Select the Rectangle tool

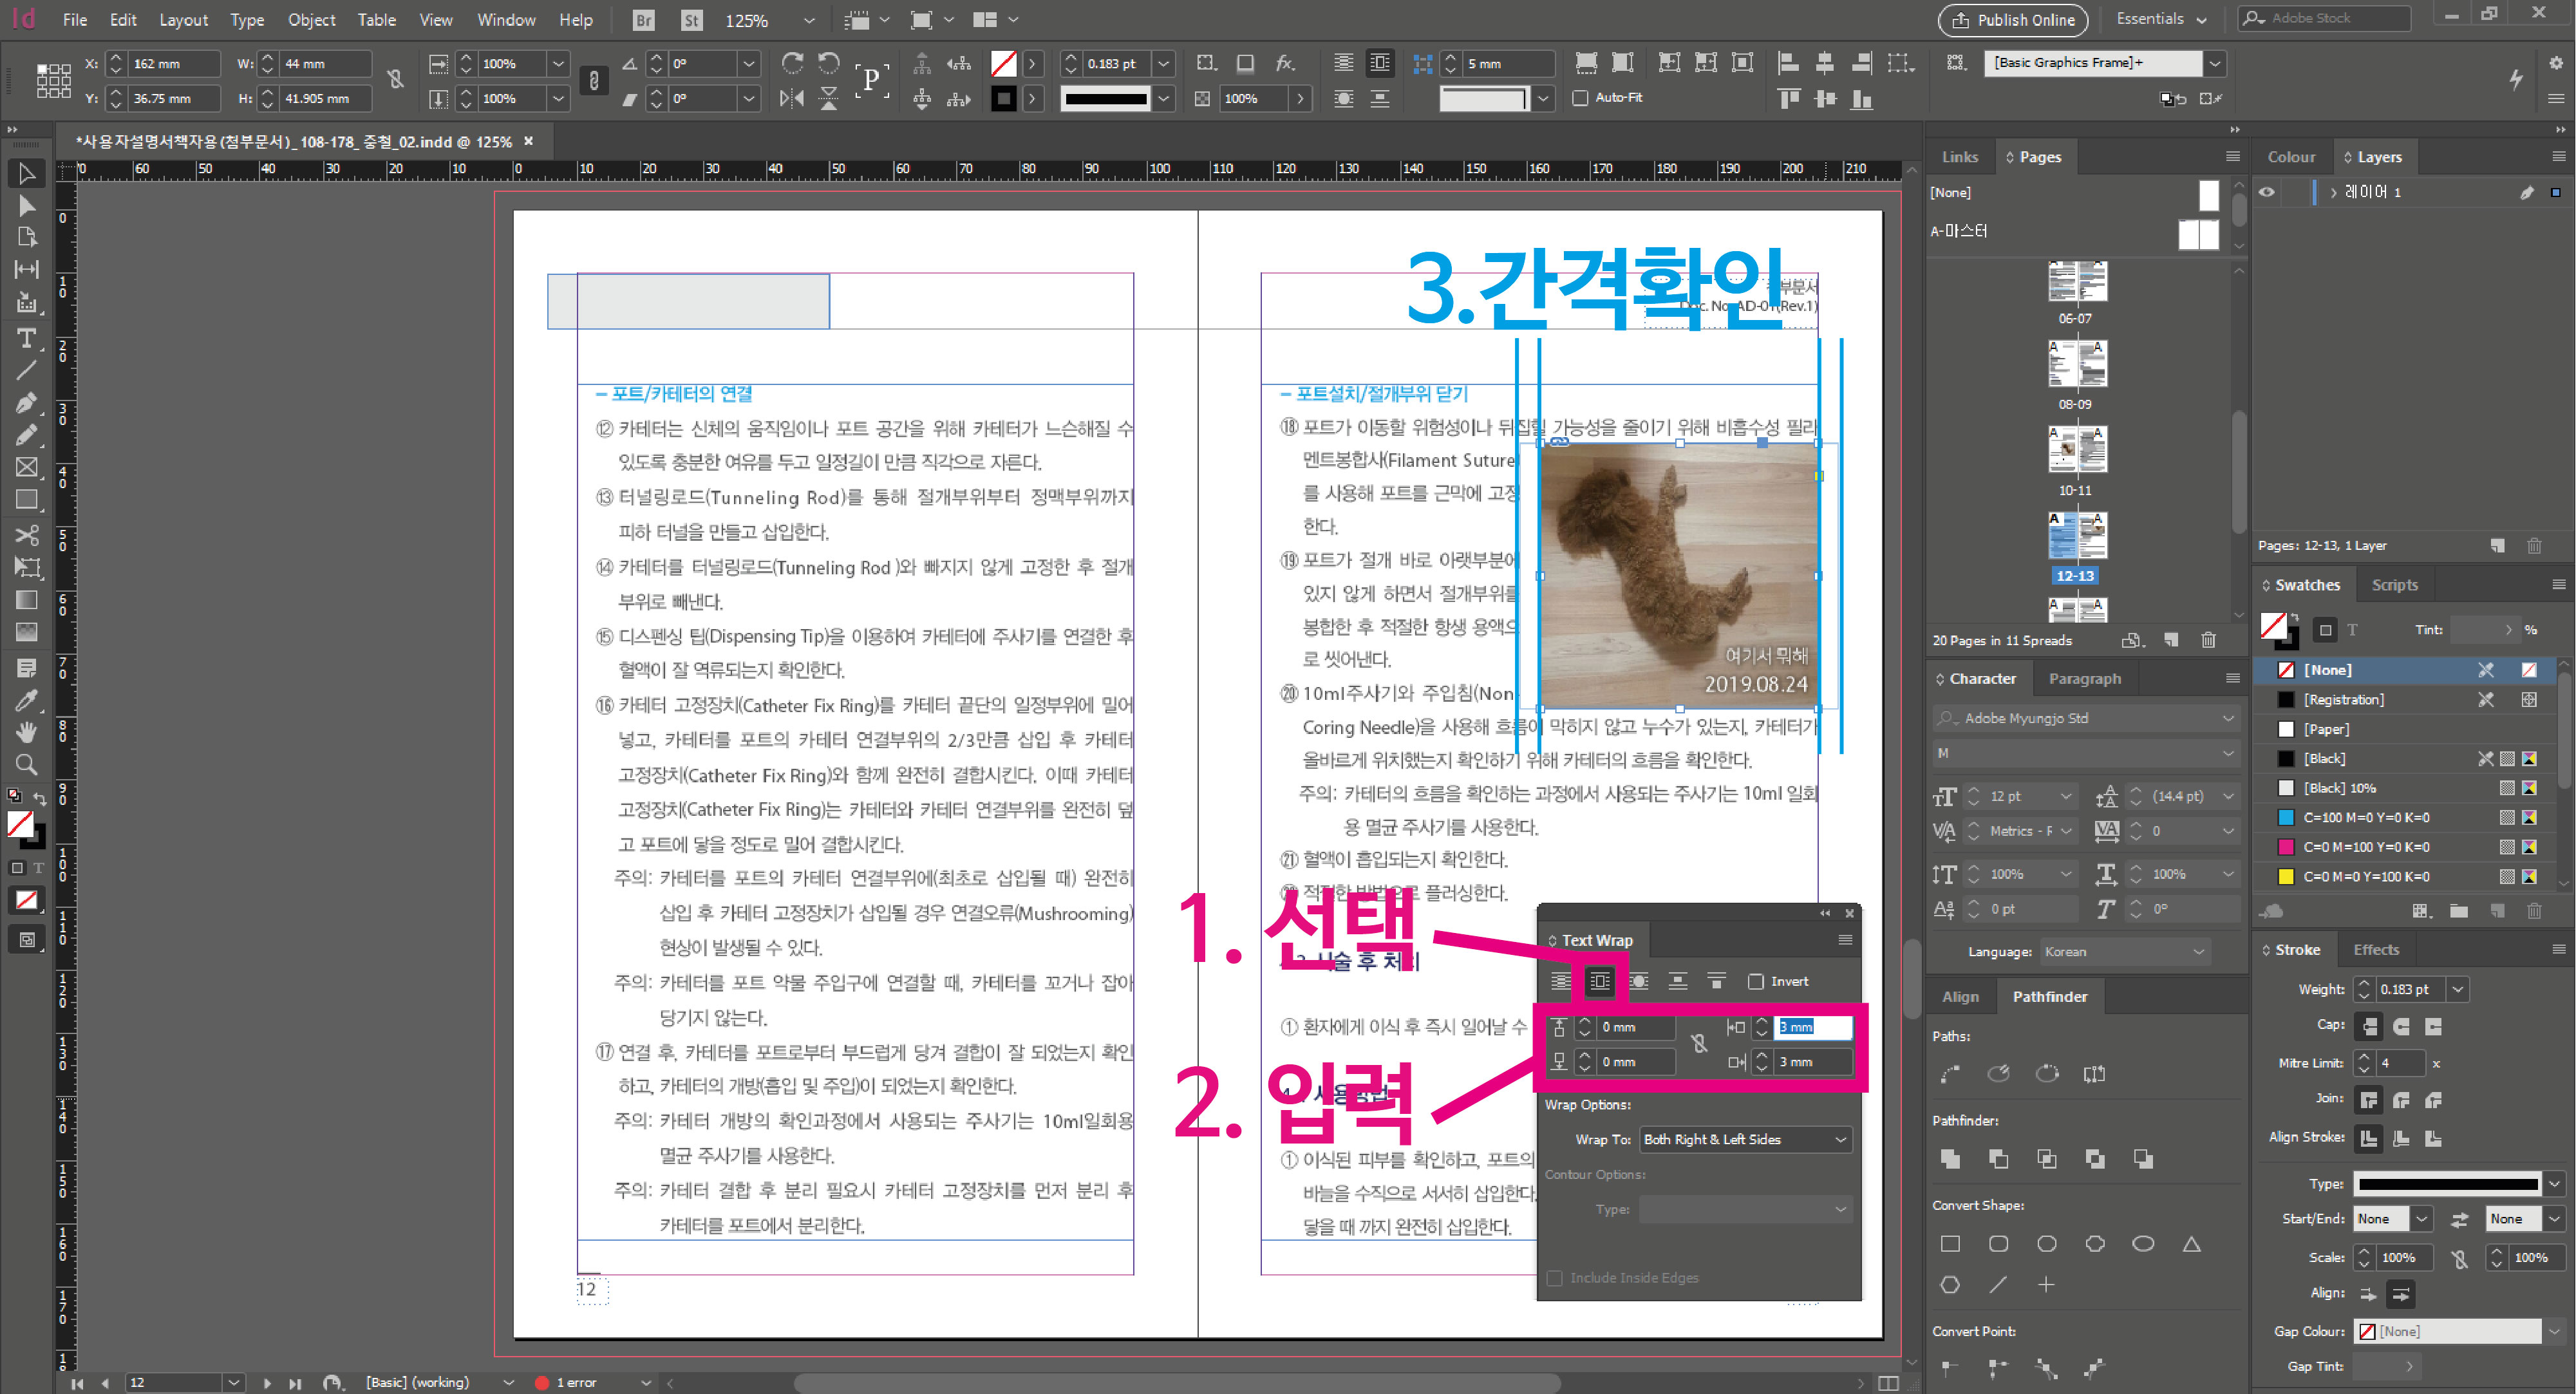click(26, 499)
